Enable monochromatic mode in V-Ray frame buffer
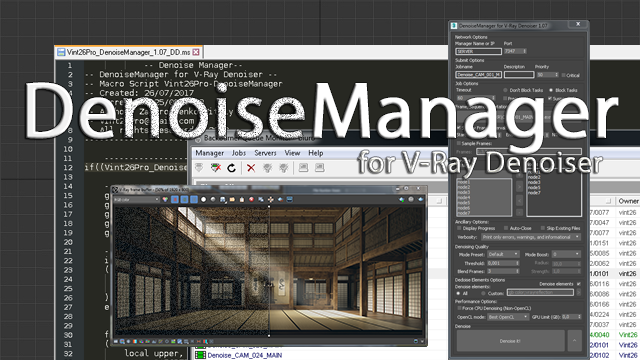The height and width of the screenshot is (360, 640). 213,199
